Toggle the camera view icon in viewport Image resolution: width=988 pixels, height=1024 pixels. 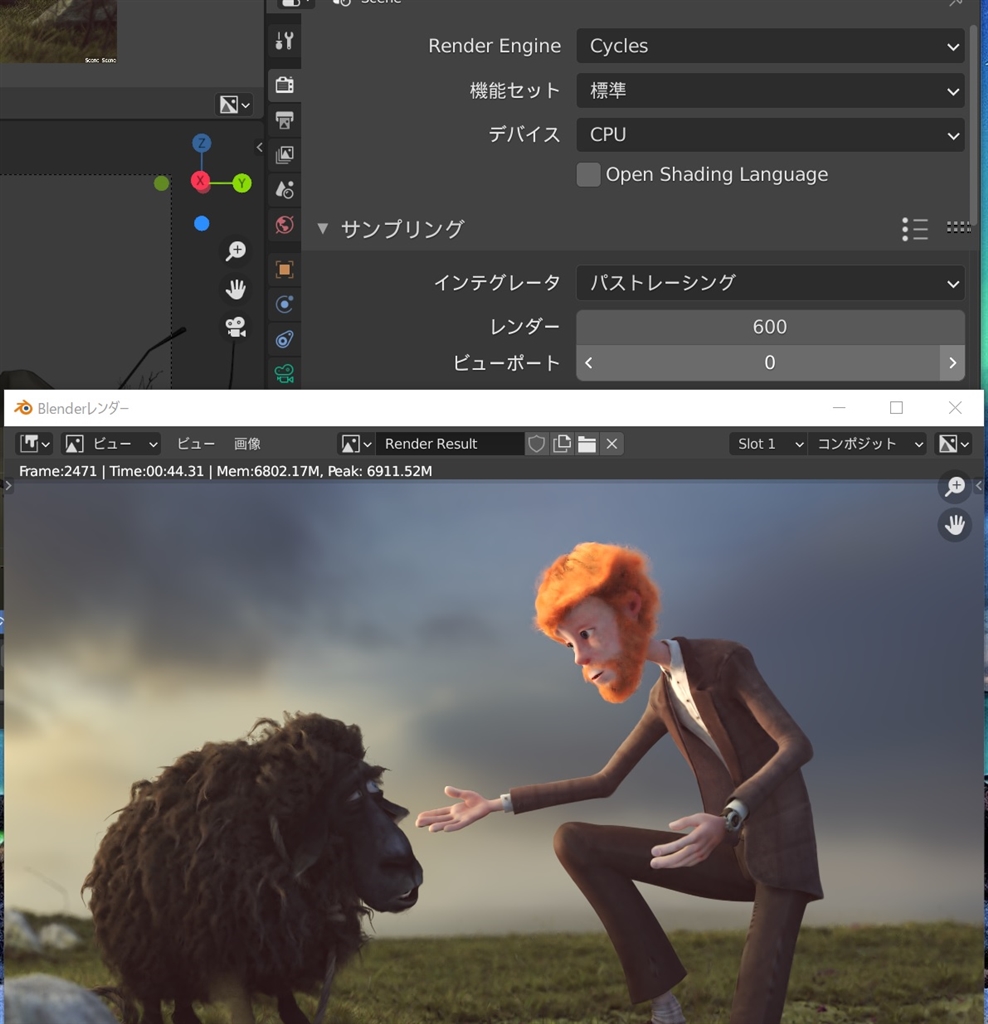(x=235, y=327)
